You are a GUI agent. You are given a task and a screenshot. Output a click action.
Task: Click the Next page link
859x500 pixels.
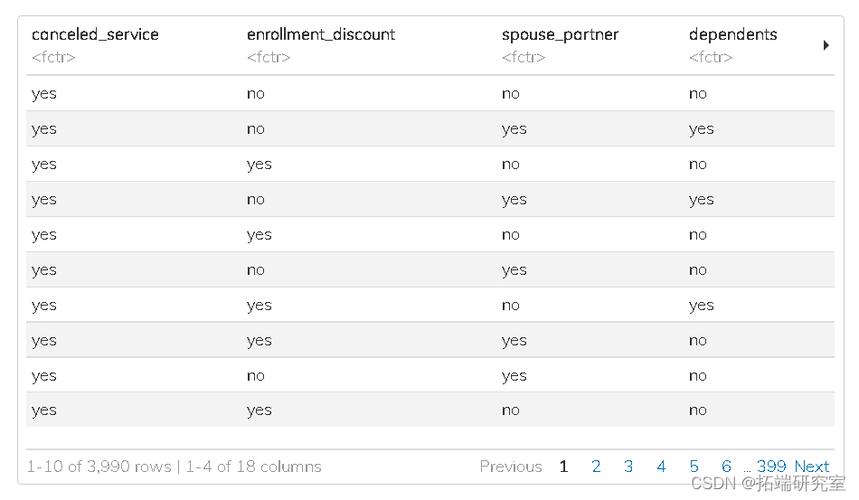812,467
